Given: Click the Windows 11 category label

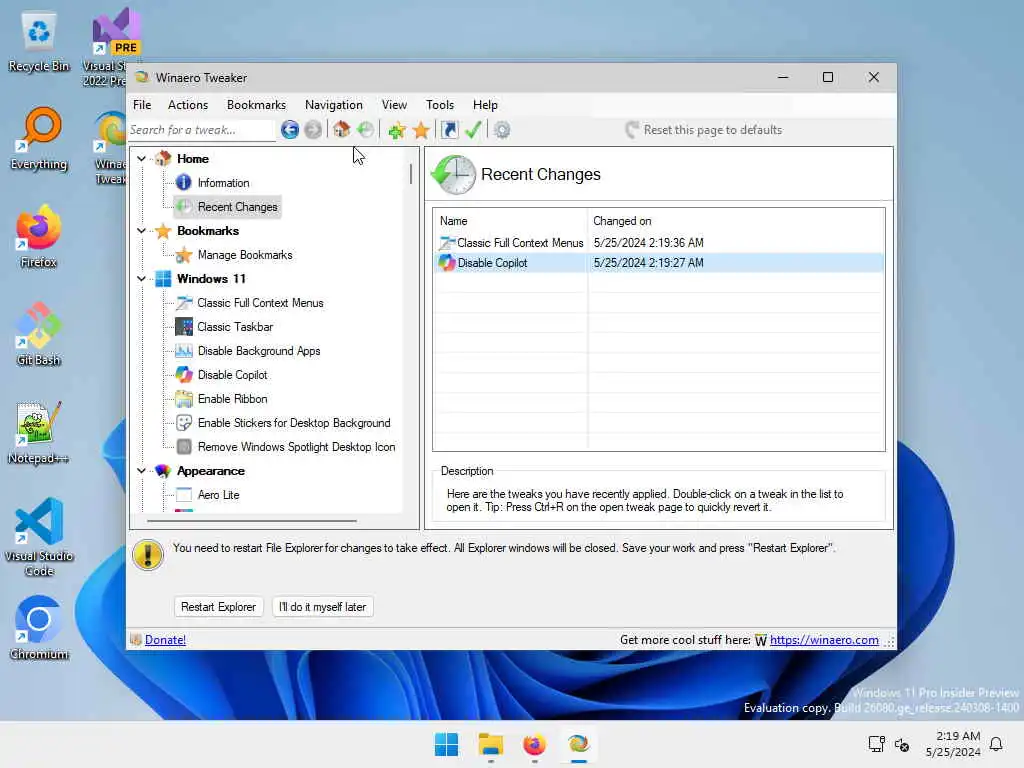Looking at the screenshot, I should tap(211, 279).
